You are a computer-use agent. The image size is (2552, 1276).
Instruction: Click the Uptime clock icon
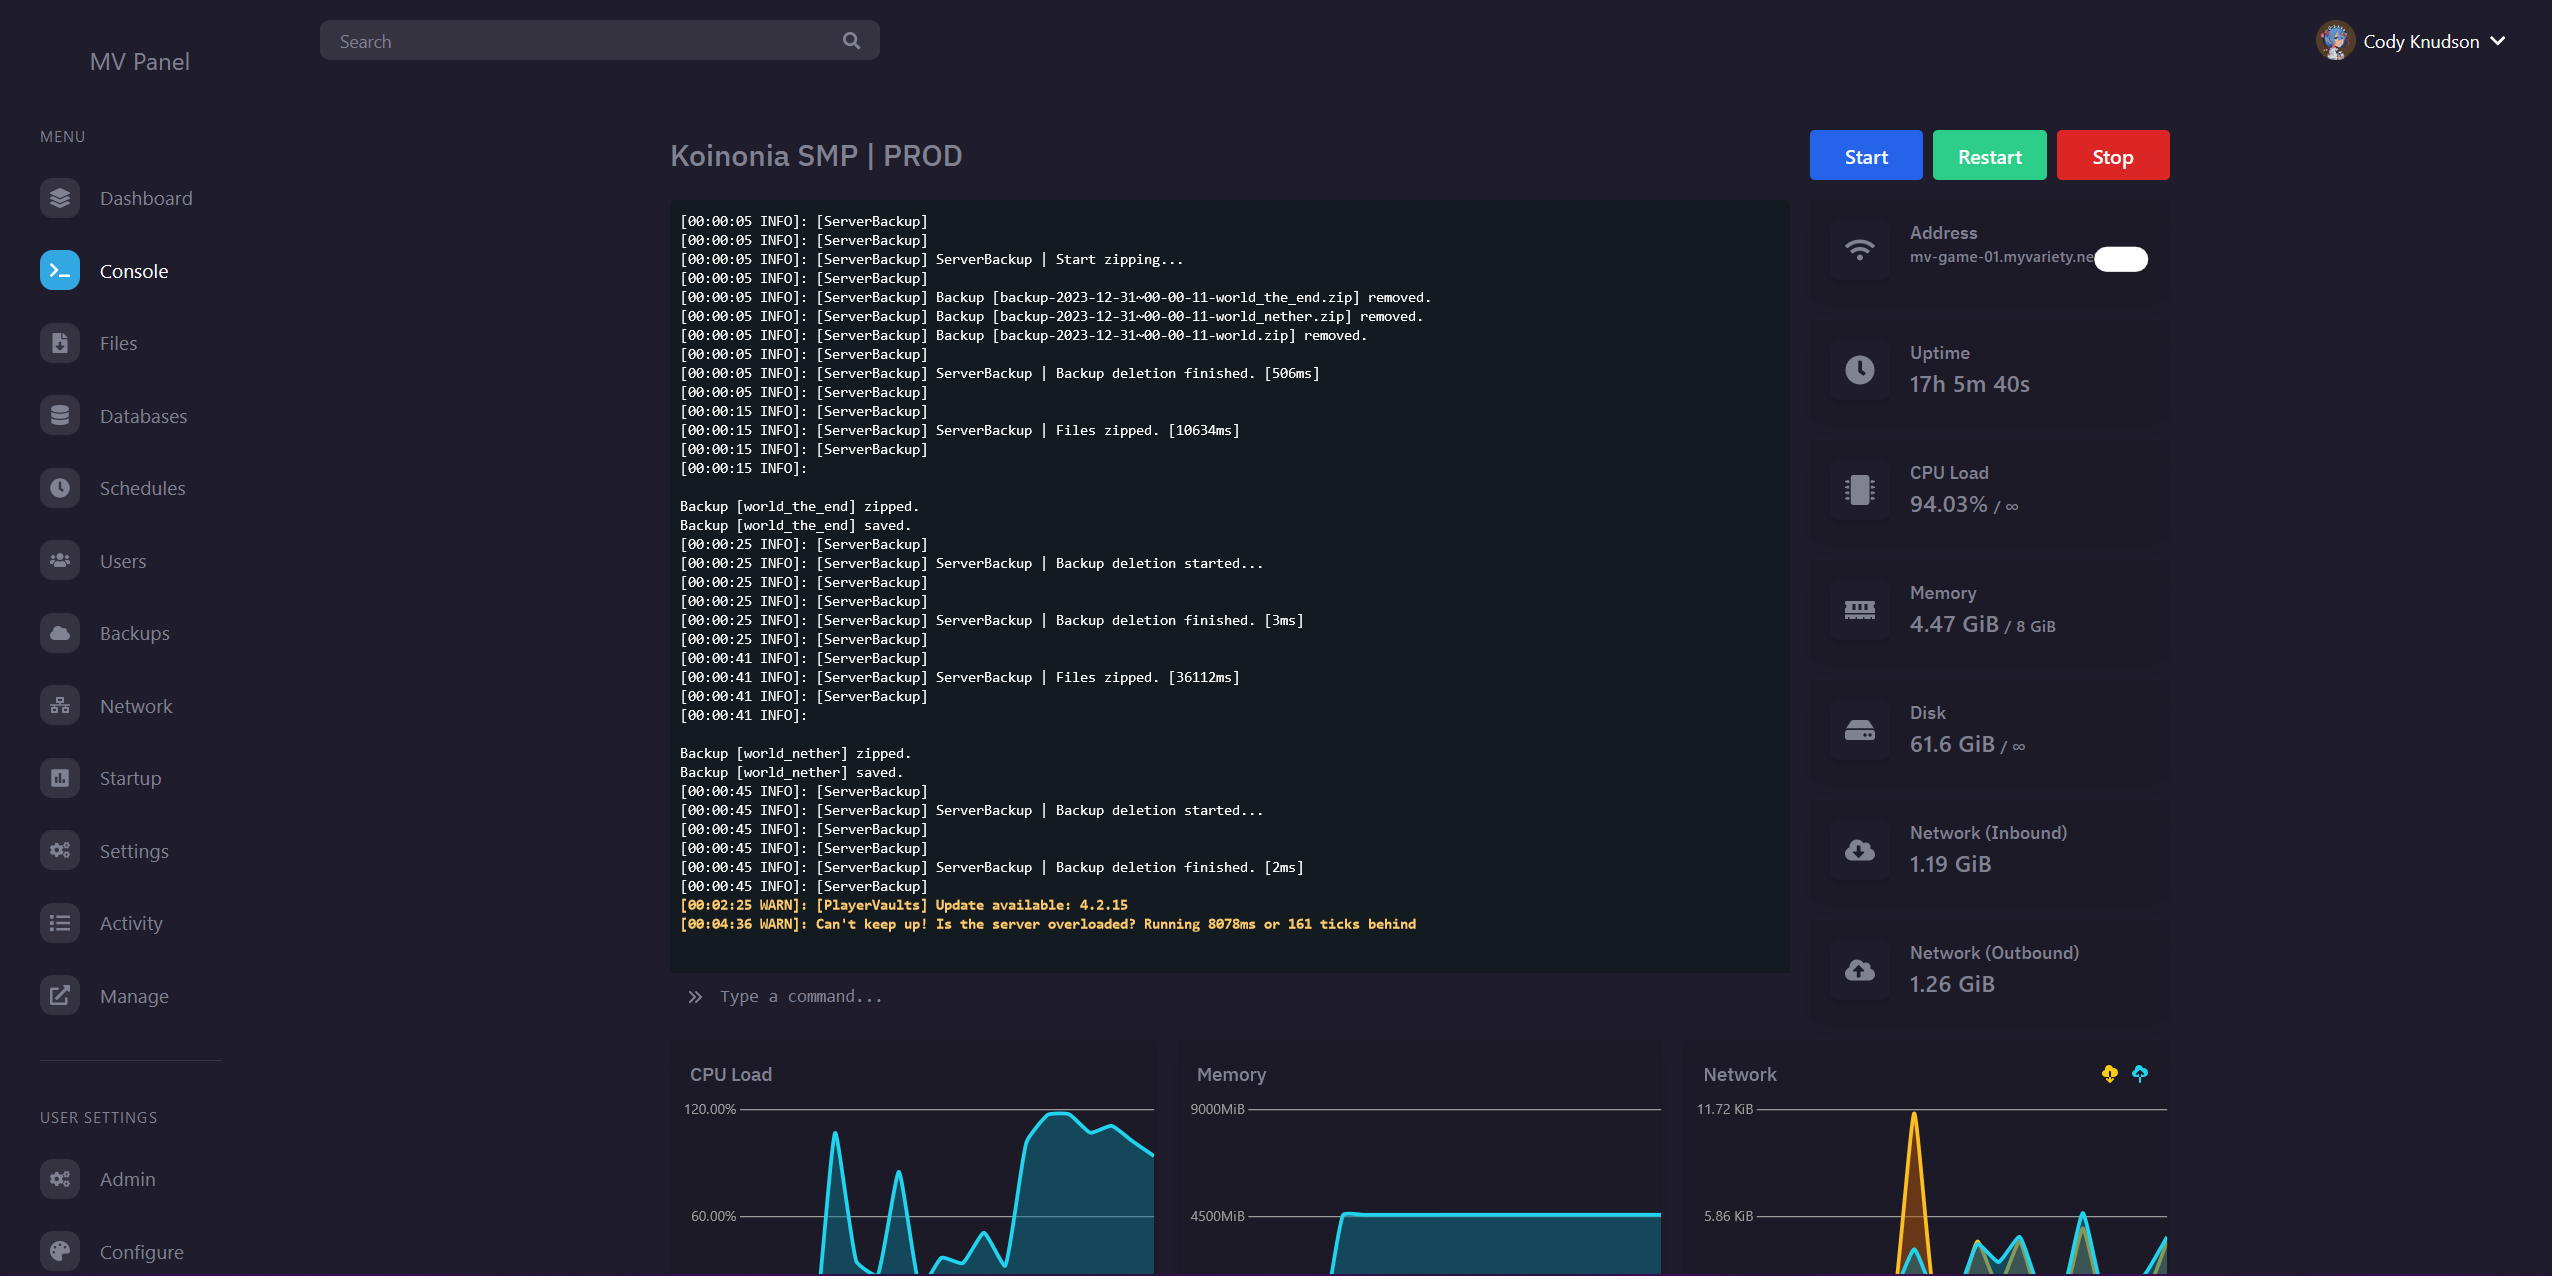coord(1860,370)
